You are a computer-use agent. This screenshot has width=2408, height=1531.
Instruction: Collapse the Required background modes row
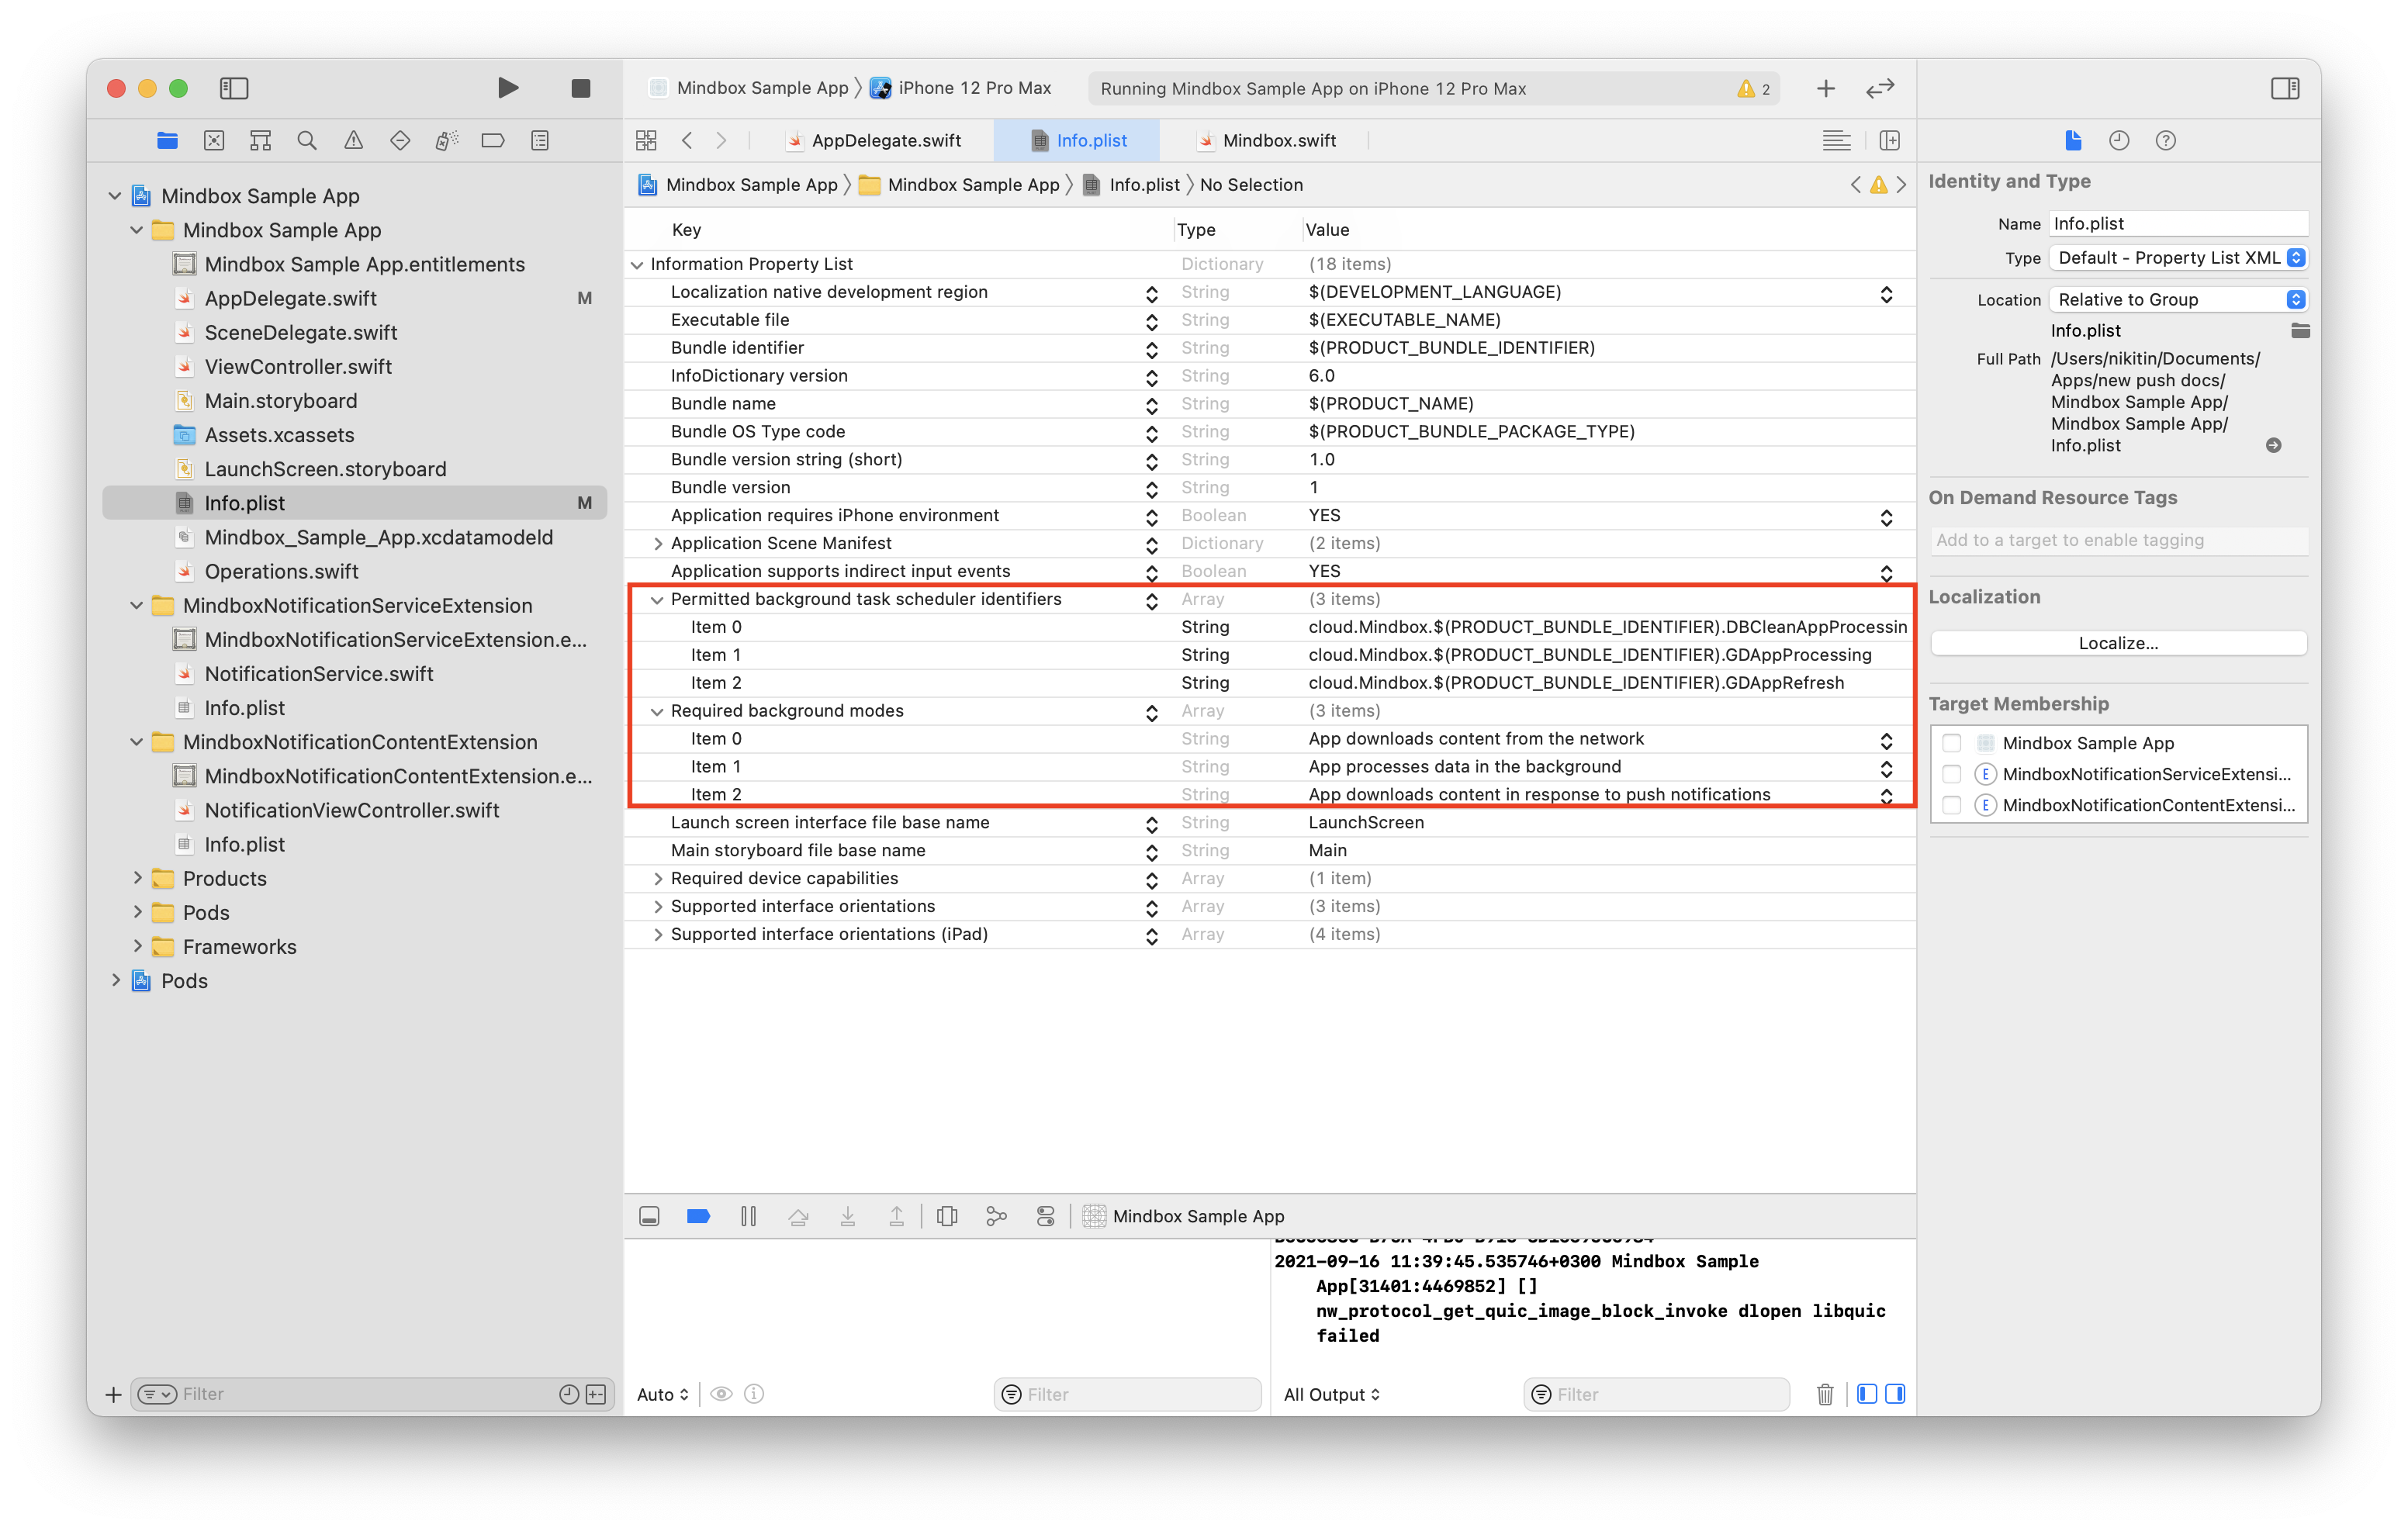[x=657, y=711]
